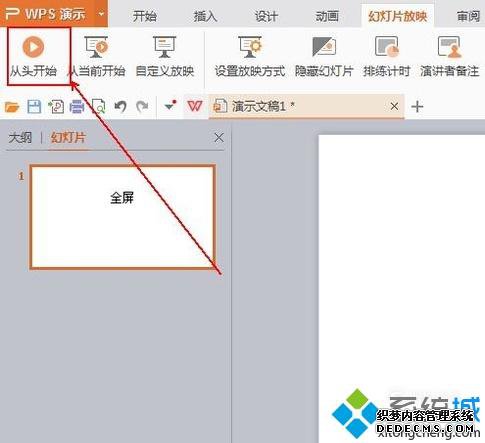Screen dimensions: 485x443
Task: Switch to the 设计 ribbon tab
Action: coord(266,16)
